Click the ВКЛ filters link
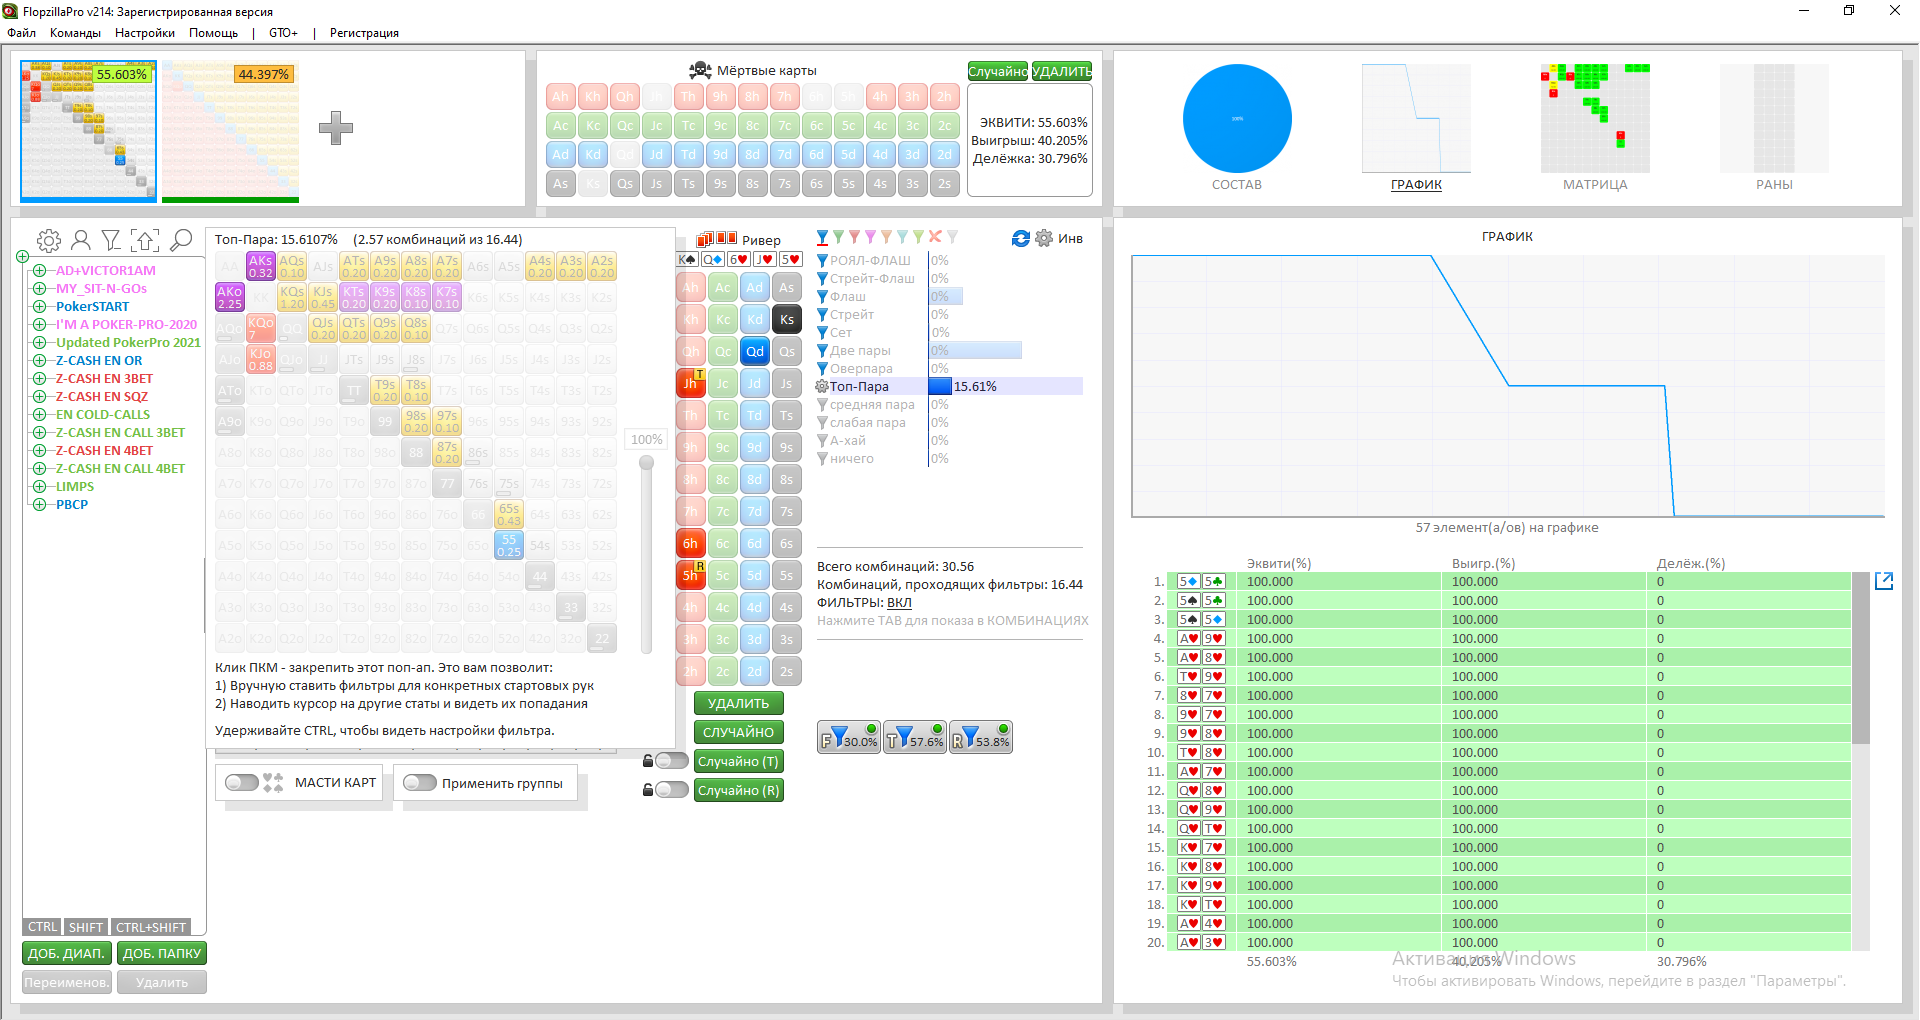 (x=899, y=603)
